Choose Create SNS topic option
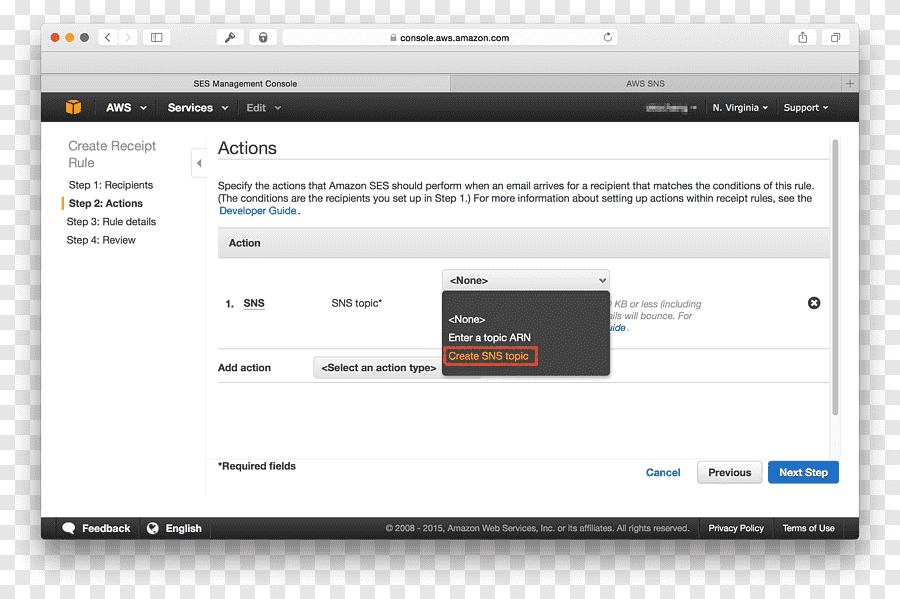The height and width of the screenshot is (599, 900). click(488, 356)
